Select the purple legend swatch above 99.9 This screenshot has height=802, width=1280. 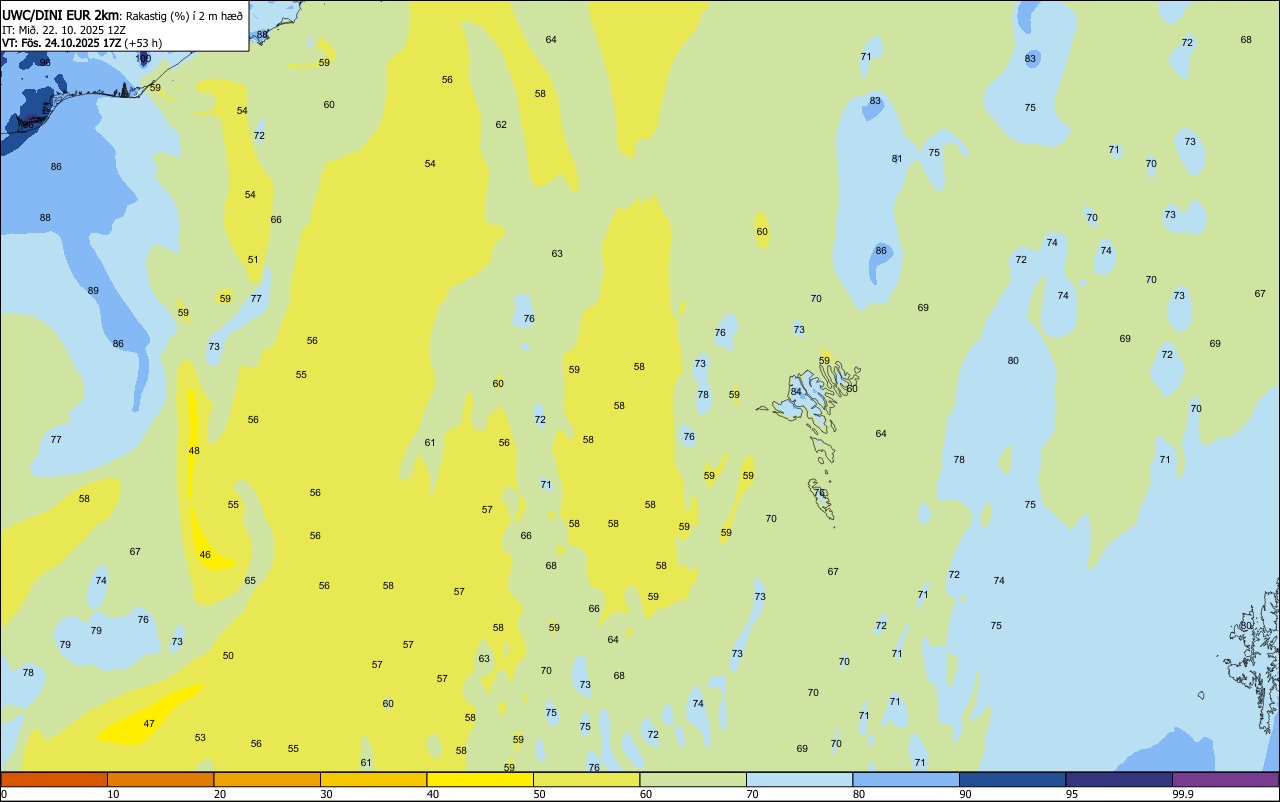1225,779
